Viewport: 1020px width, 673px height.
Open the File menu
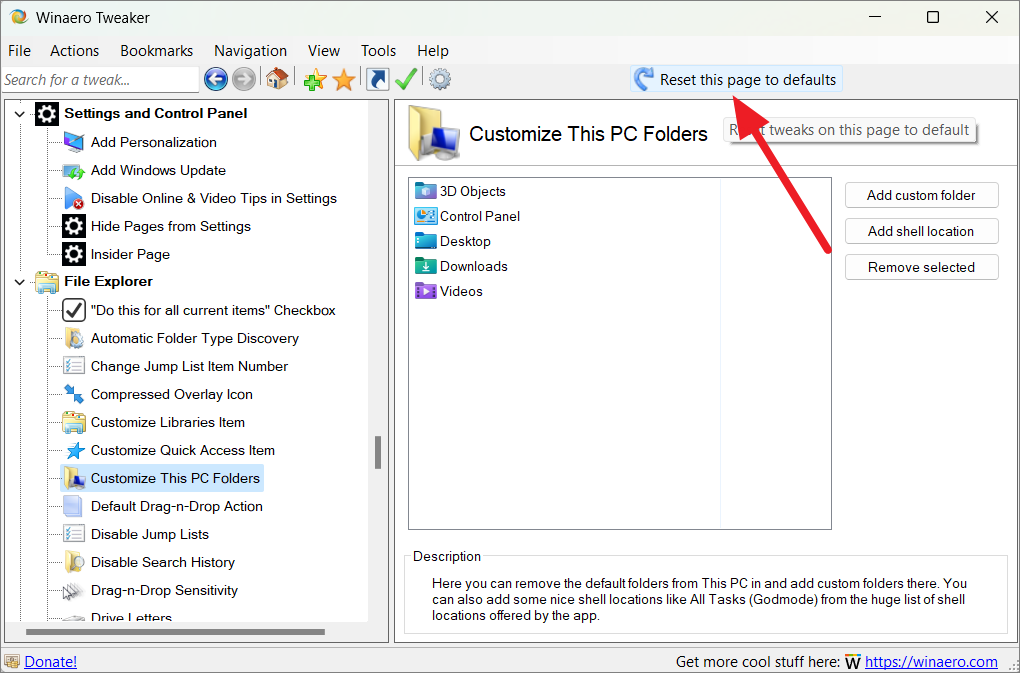[x=20, y=51]
